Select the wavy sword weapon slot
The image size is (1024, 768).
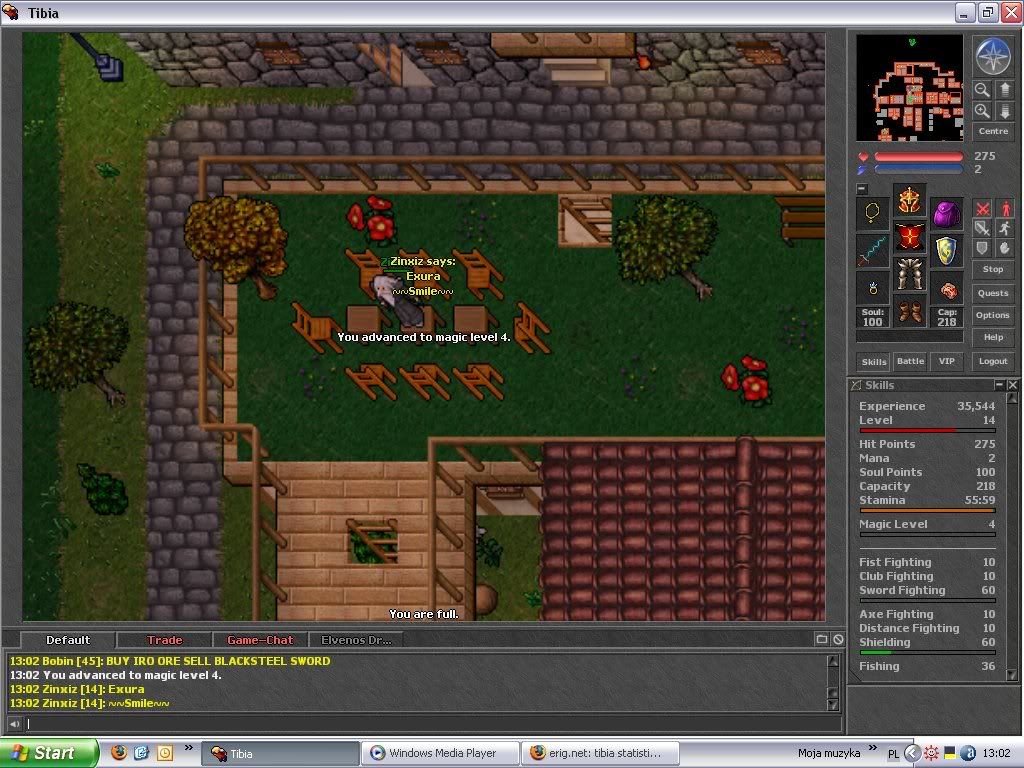point(872,251)
